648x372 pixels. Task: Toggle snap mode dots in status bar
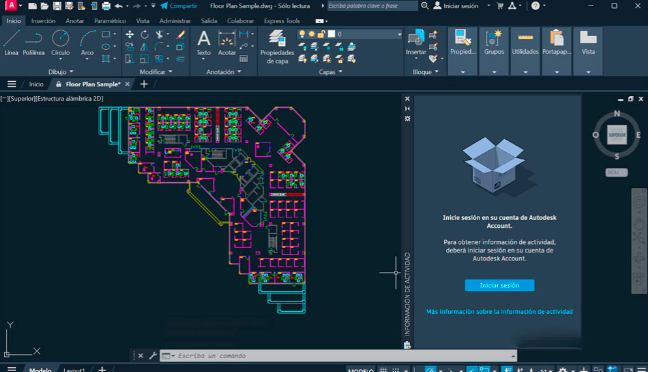click(396, 370)
